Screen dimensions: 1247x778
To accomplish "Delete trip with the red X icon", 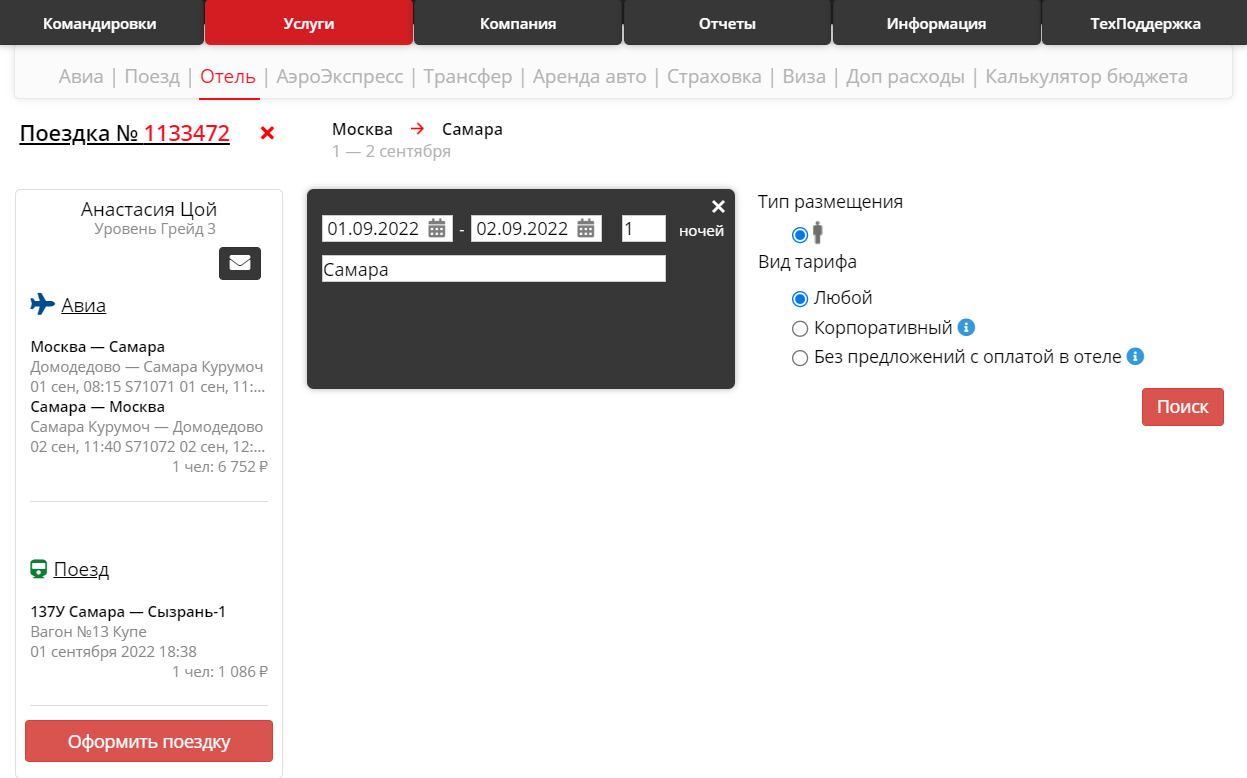I will pyautogui.click(x=267, y=133).
